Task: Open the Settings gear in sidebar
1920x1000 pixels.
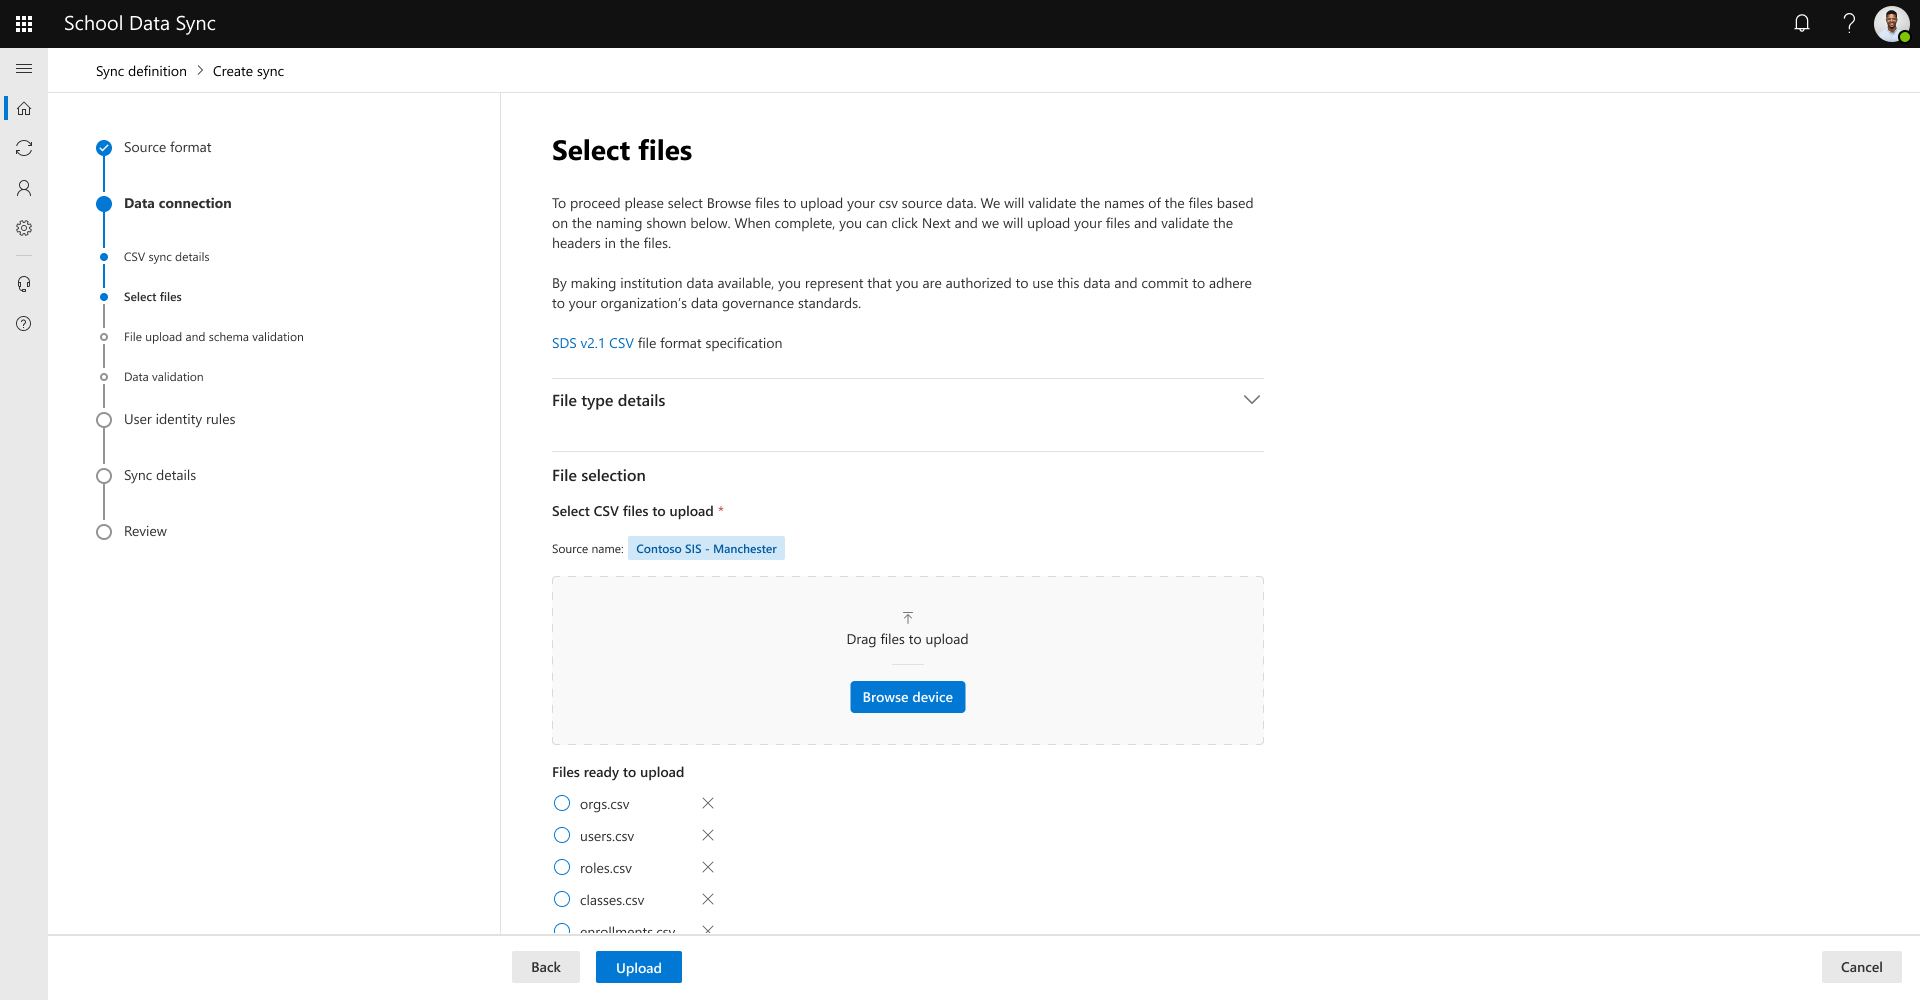Action: coord(24,228)
